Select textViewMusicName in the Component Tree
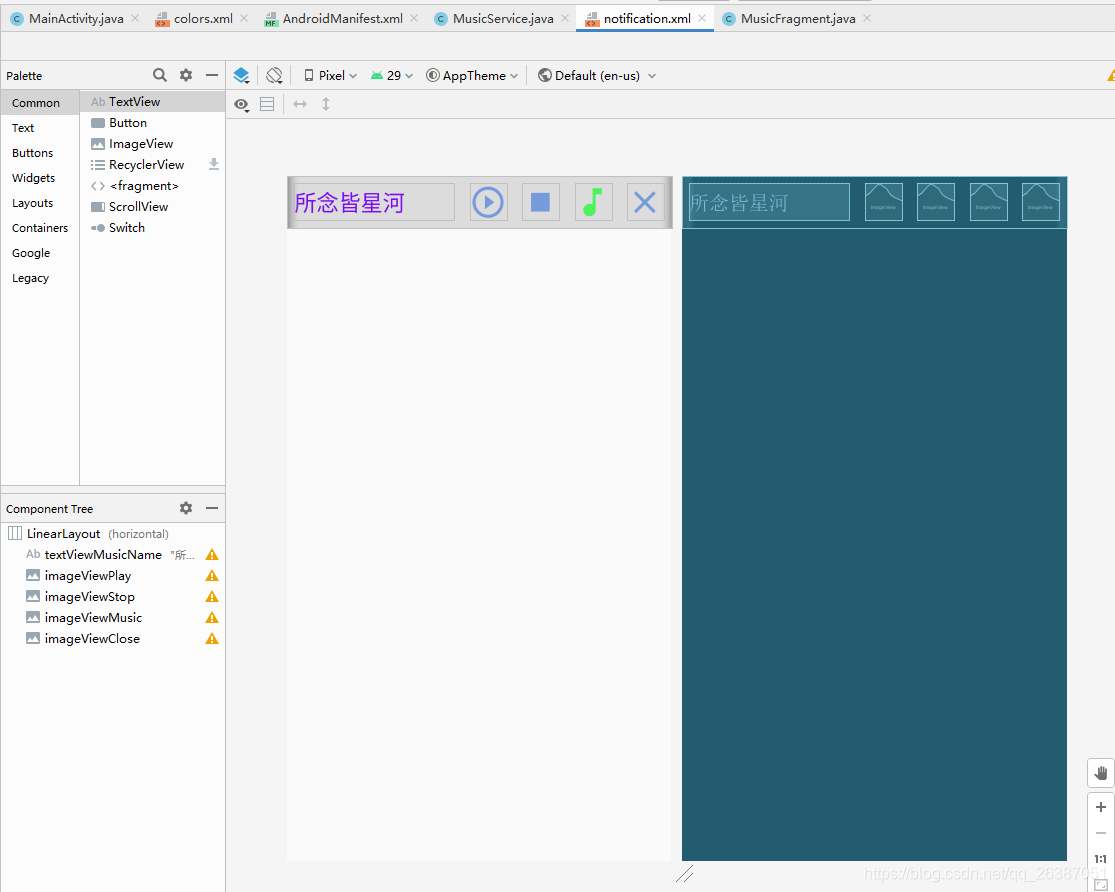Image resolution: width=1115 pixels, height=892 pixels. pos(113,555)
